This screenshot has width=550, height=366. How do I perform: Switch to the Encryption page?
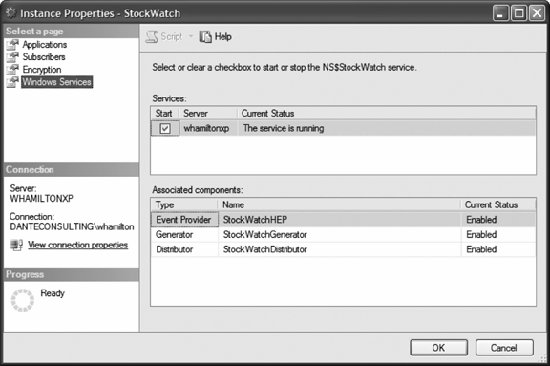click(42, 69)
